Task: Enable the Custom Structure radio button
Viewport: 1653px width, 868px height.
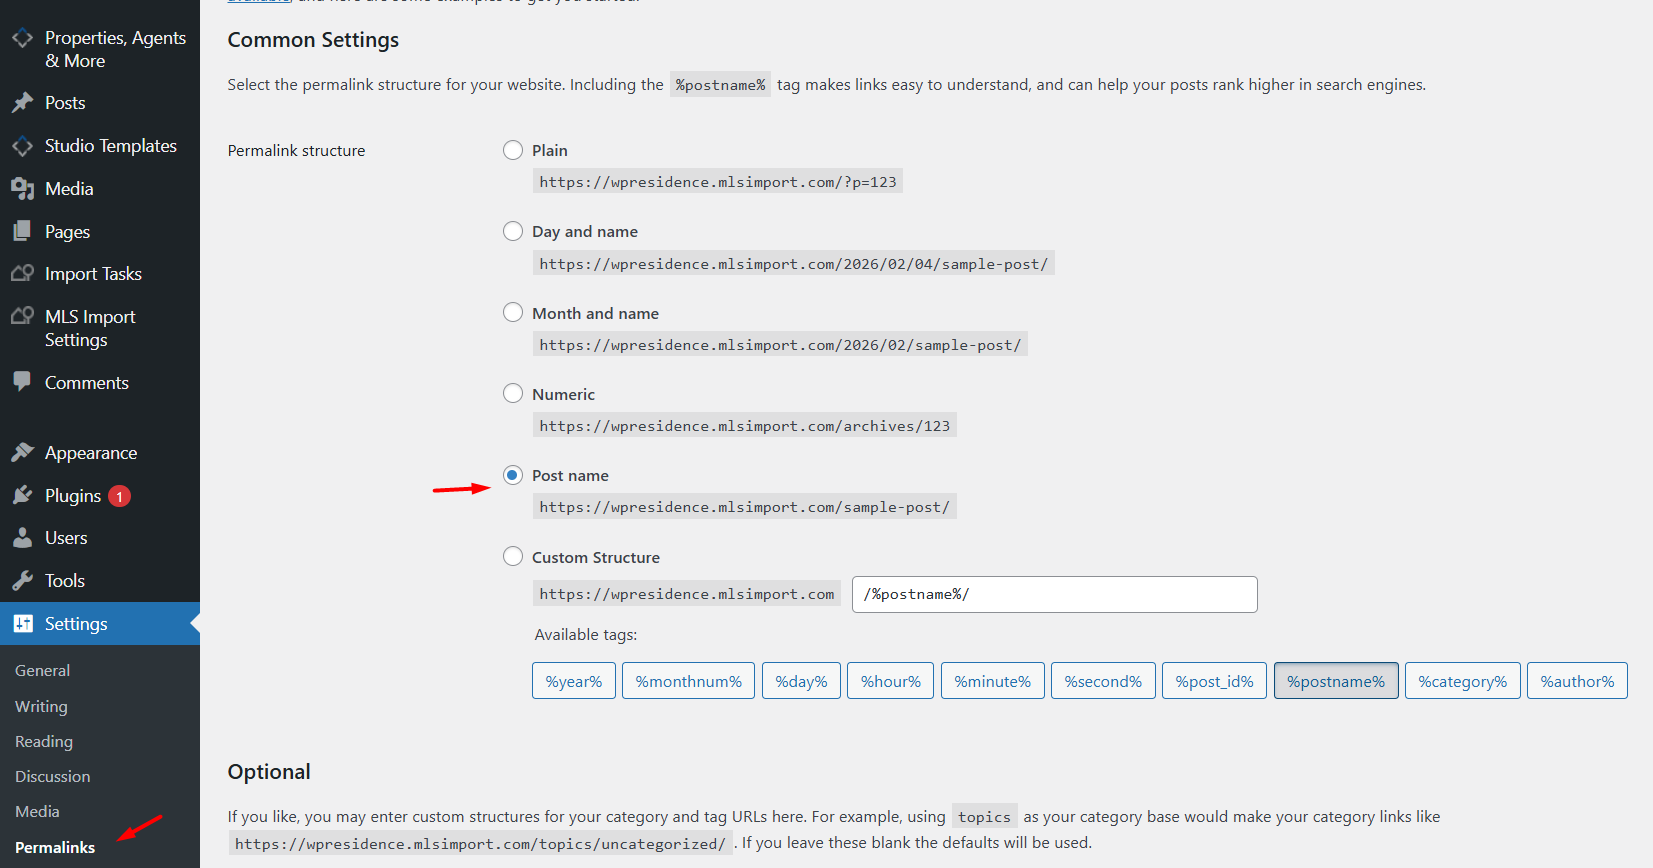Action: coord(513,556)
